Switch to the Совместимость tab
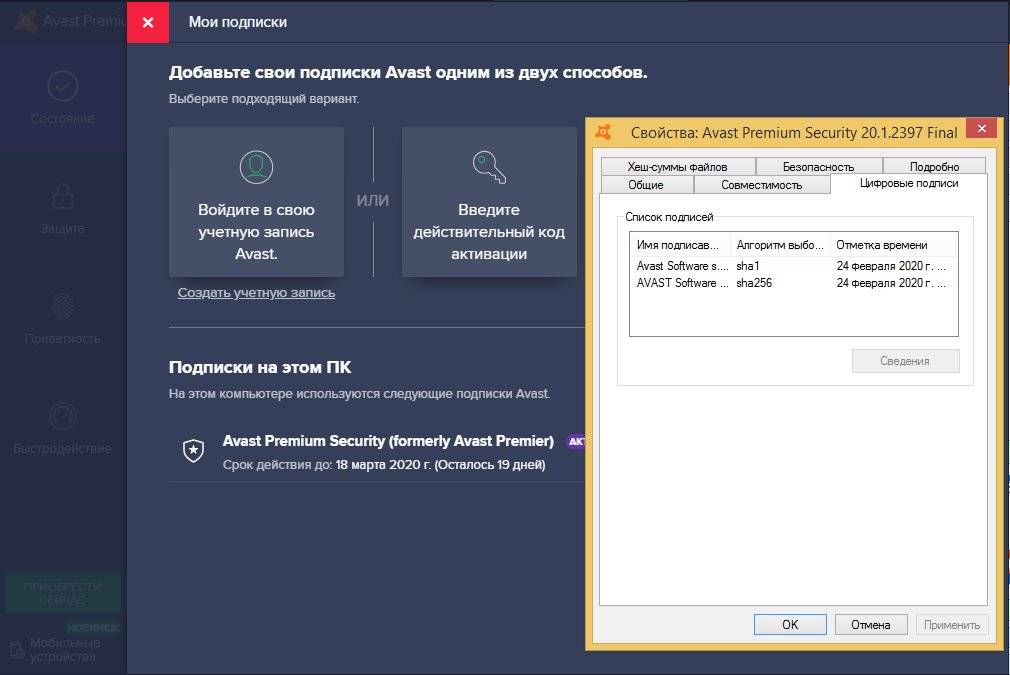 [761, 184]
